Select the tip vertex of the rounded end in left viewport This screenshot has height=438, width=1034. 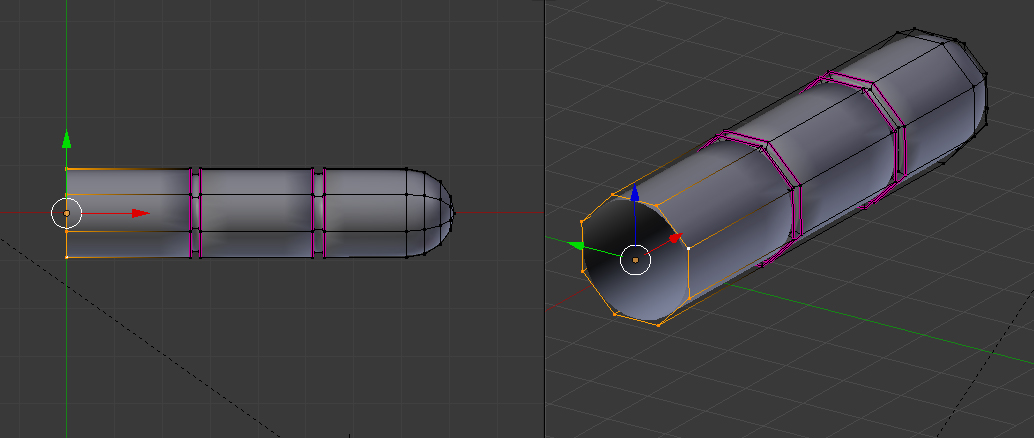click(x=454, y=213)
